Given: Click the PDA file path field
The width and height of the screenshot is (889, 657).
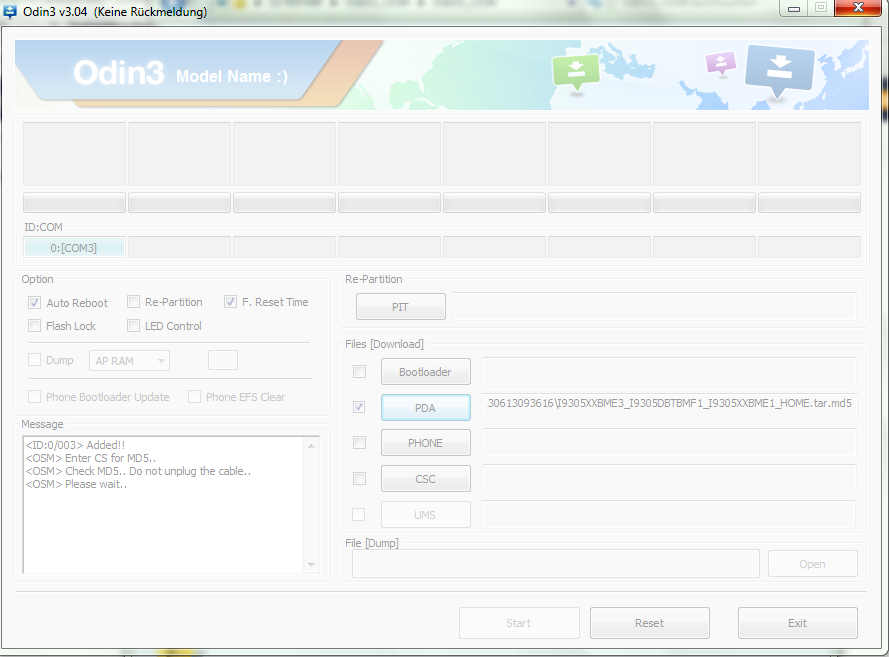Looking at the screenshot, I should click(669, 408).
